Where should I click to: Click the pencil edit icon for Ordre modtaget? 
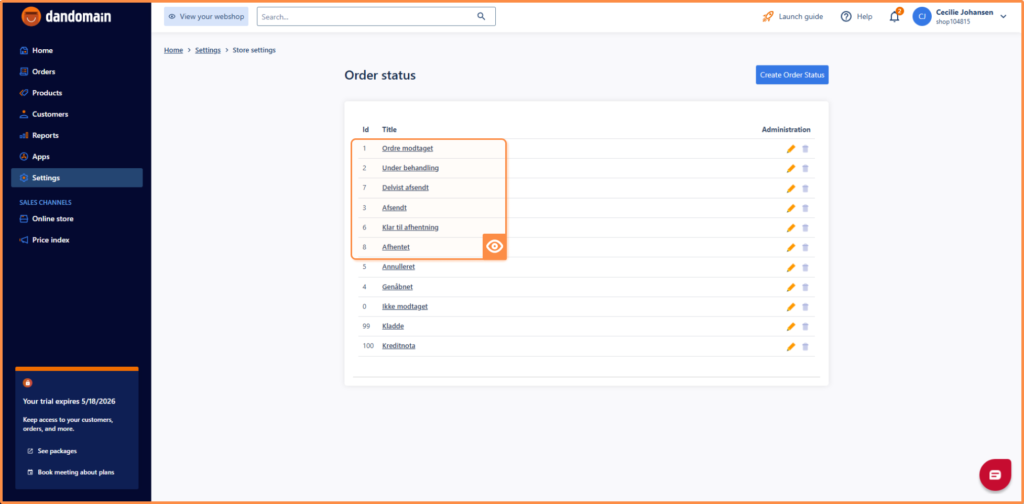[791, 149]
